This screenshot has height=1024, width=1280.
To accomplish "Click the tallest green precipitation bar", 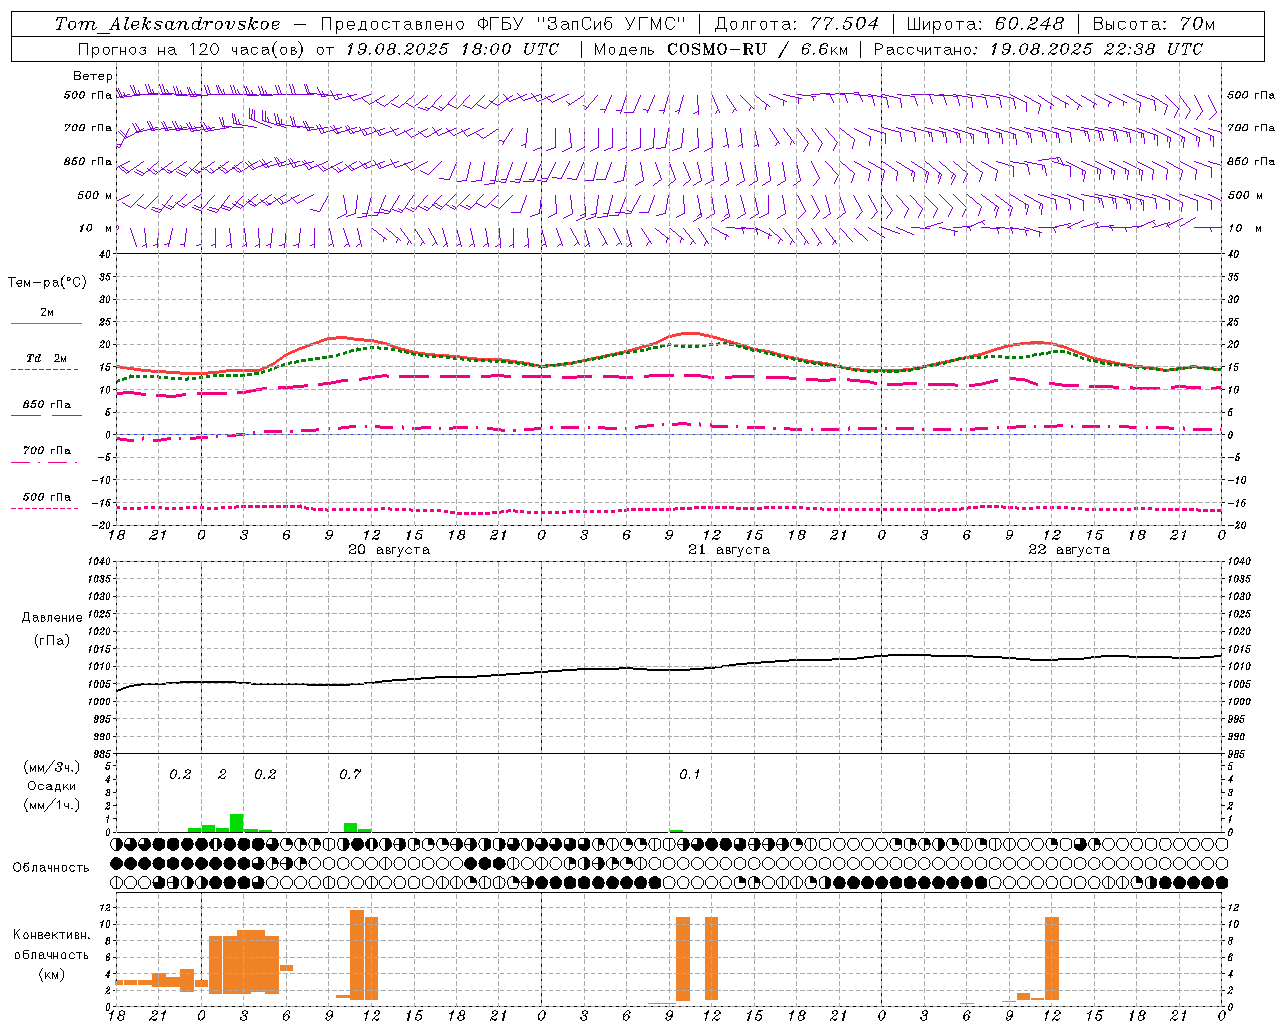I will coord(237,823).
